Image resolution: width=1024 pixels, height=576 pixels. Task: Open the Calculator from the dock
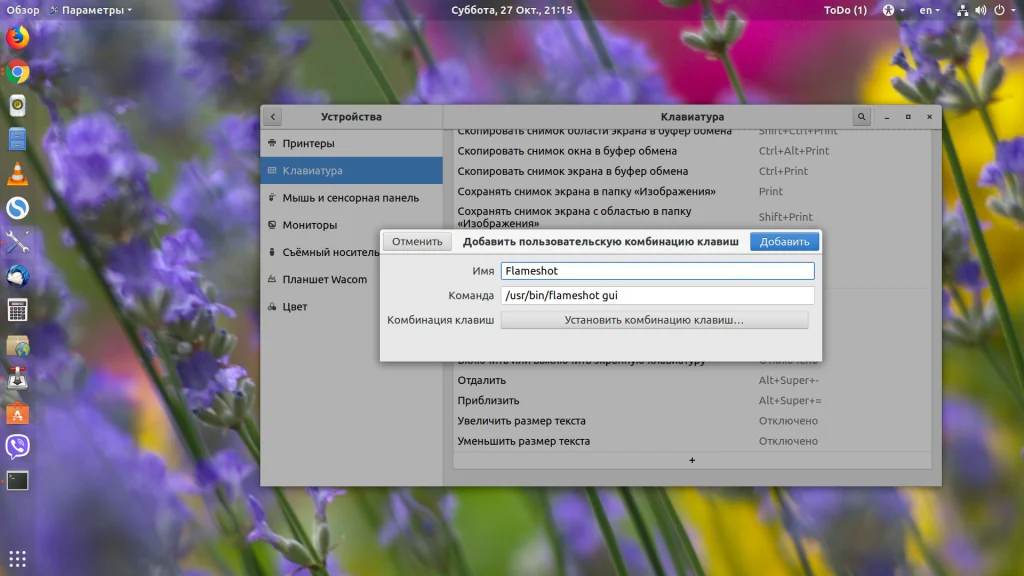(17, 310)
